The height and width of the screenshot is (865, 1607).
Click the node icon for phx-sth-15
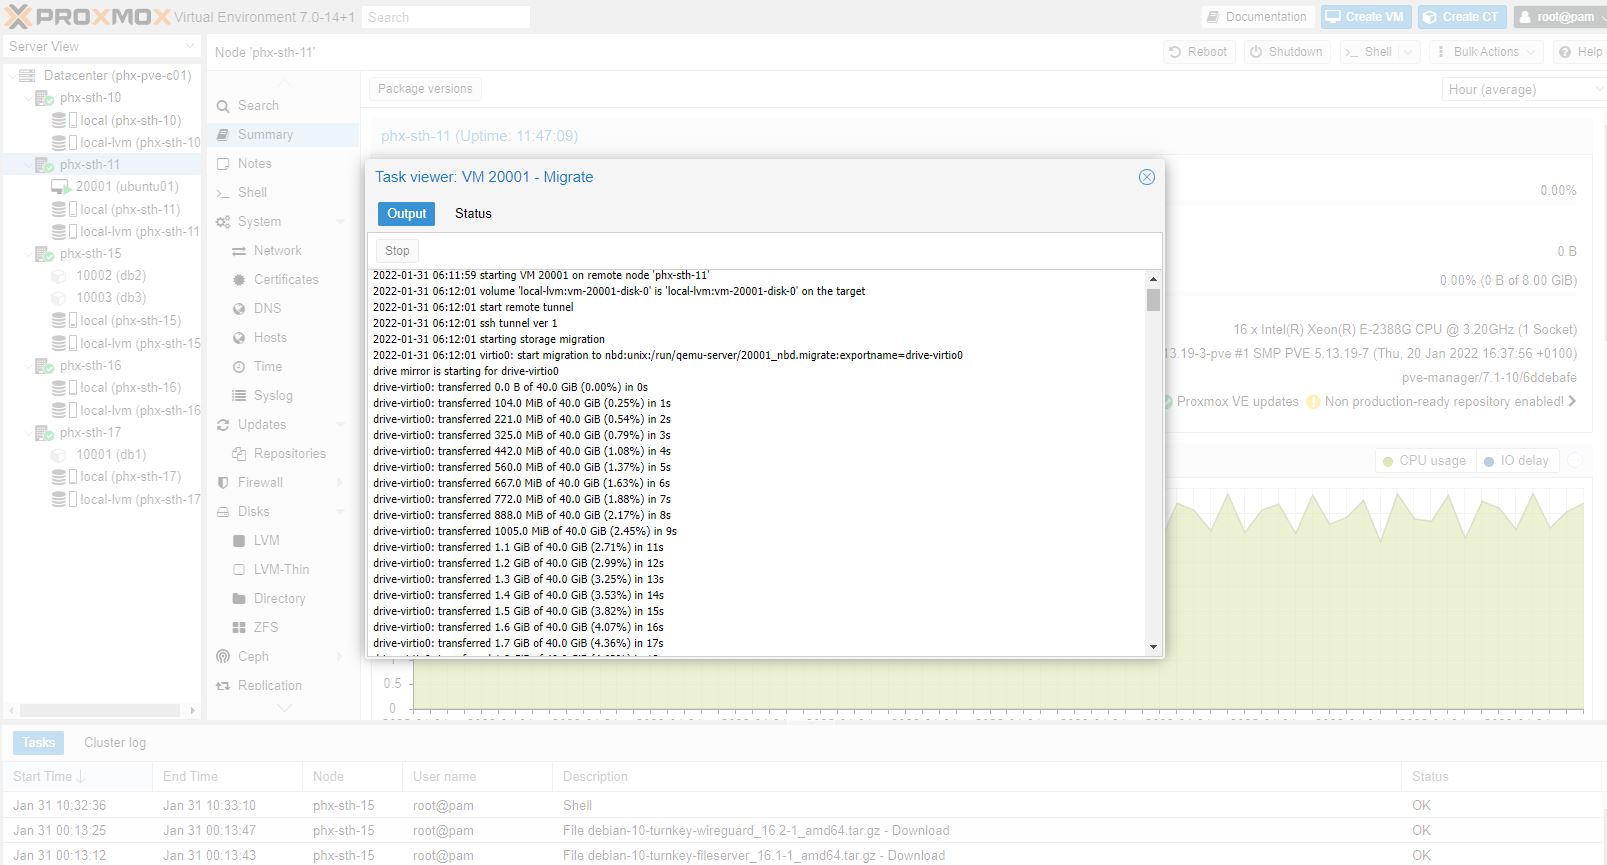tap(44, 254)
